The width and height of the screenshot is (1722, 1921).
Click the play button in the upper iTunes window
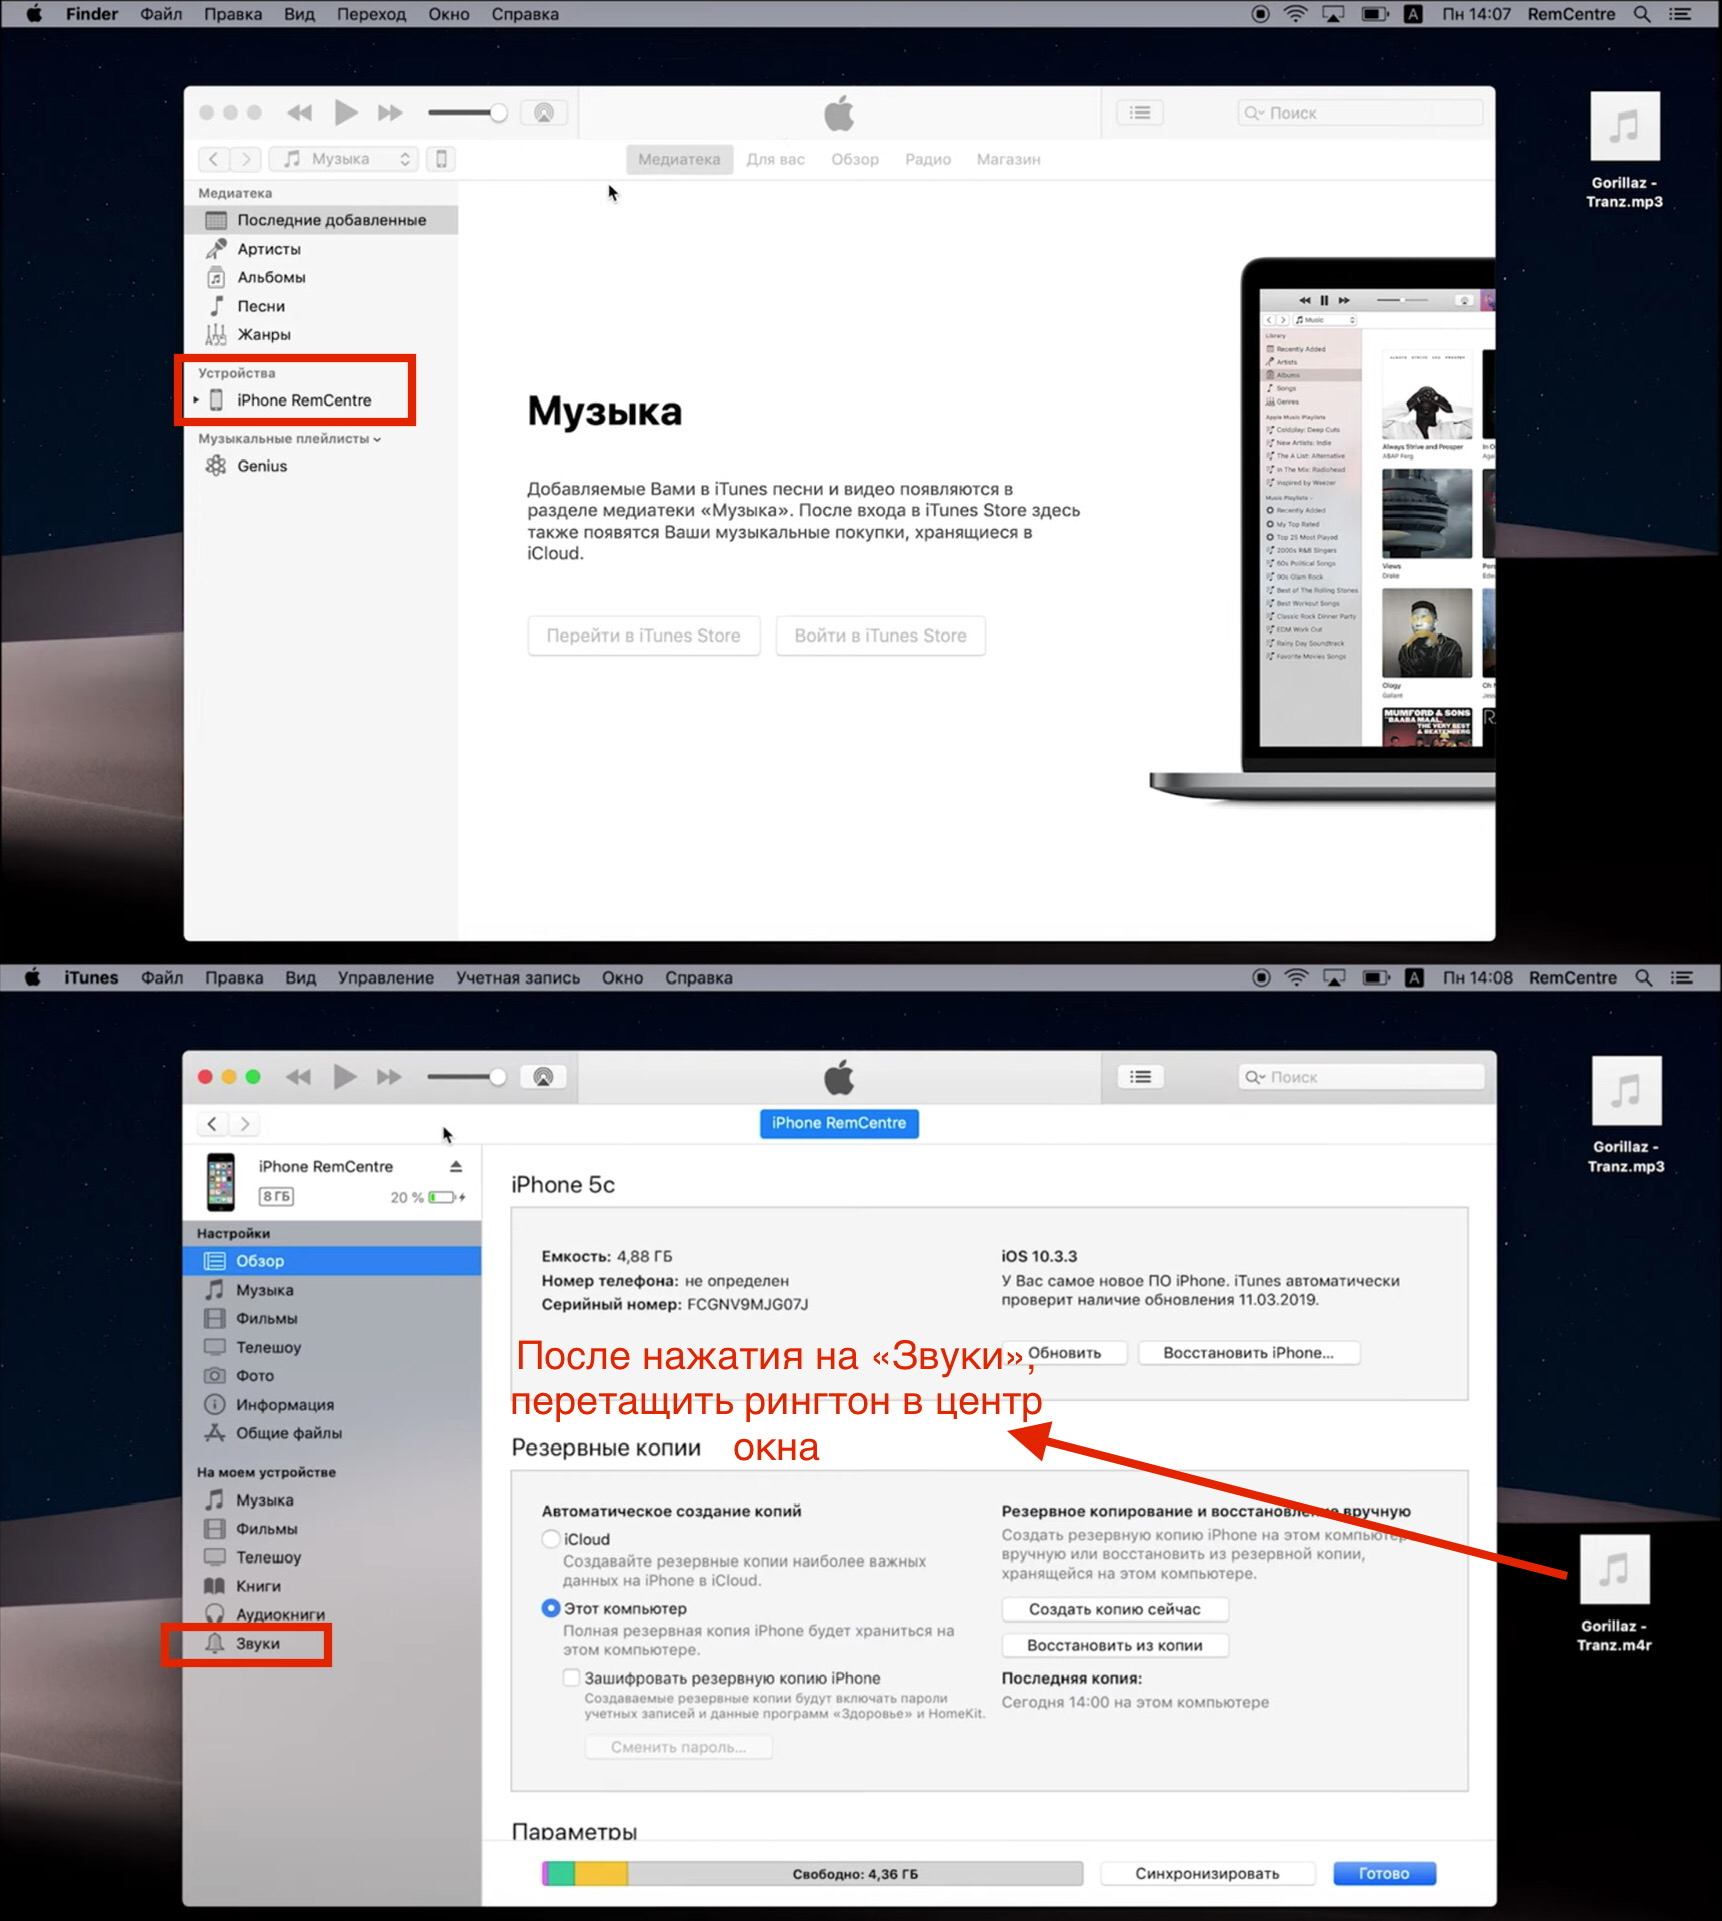tap(345, 113)
